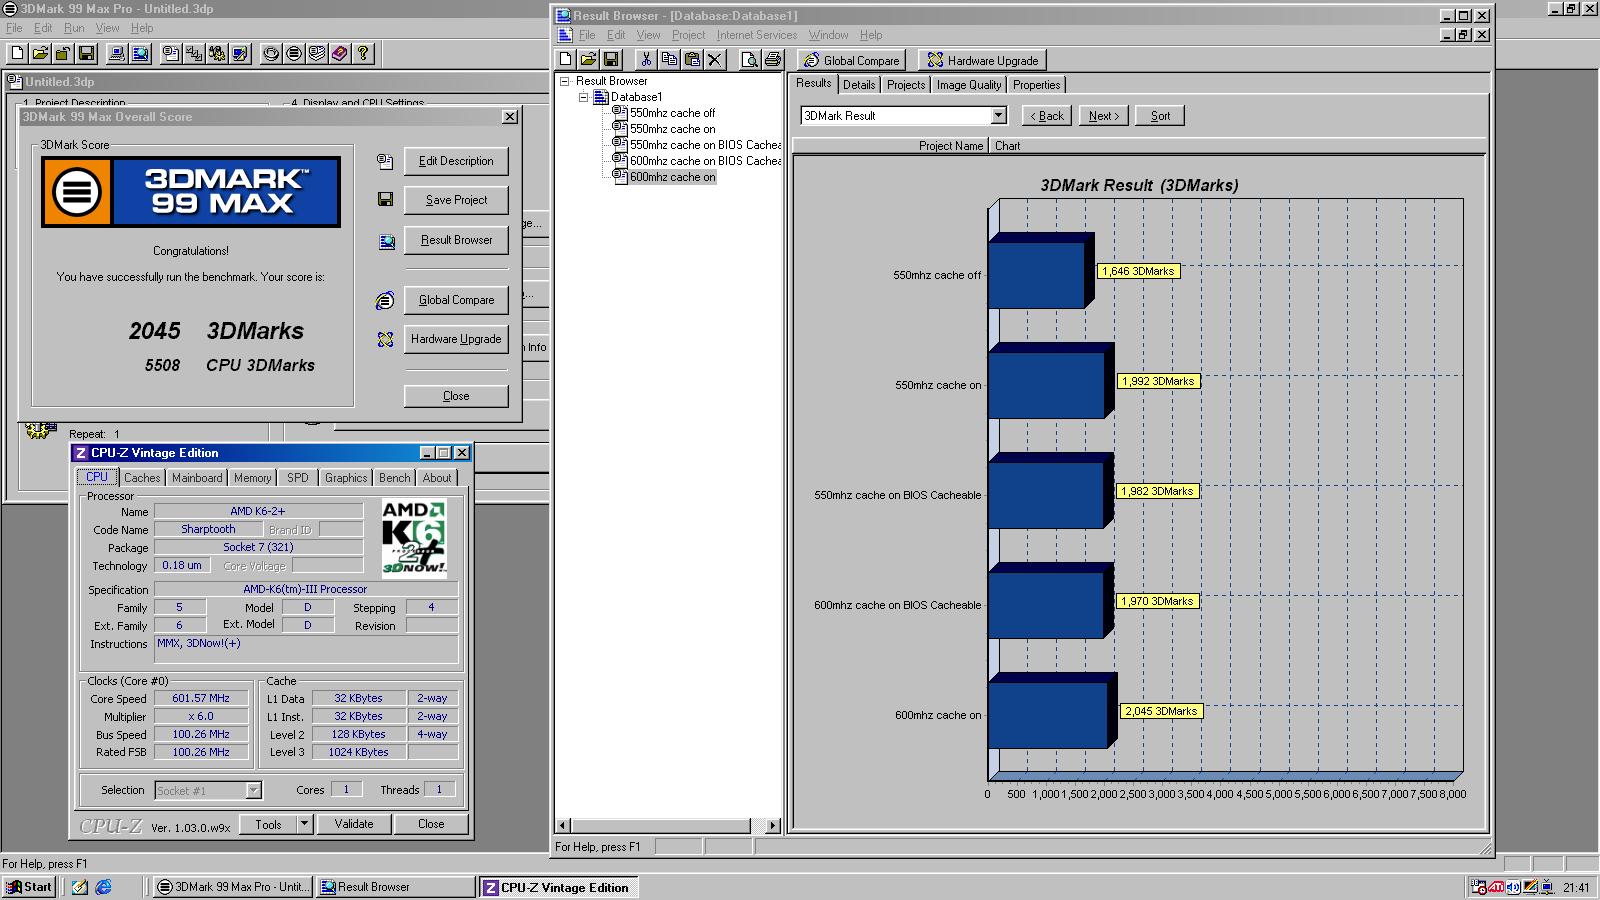This screenshot has width=1600, height=900.
Task: Click Open folder icon in Result Browser toolbar
Action: coord(588,59)
